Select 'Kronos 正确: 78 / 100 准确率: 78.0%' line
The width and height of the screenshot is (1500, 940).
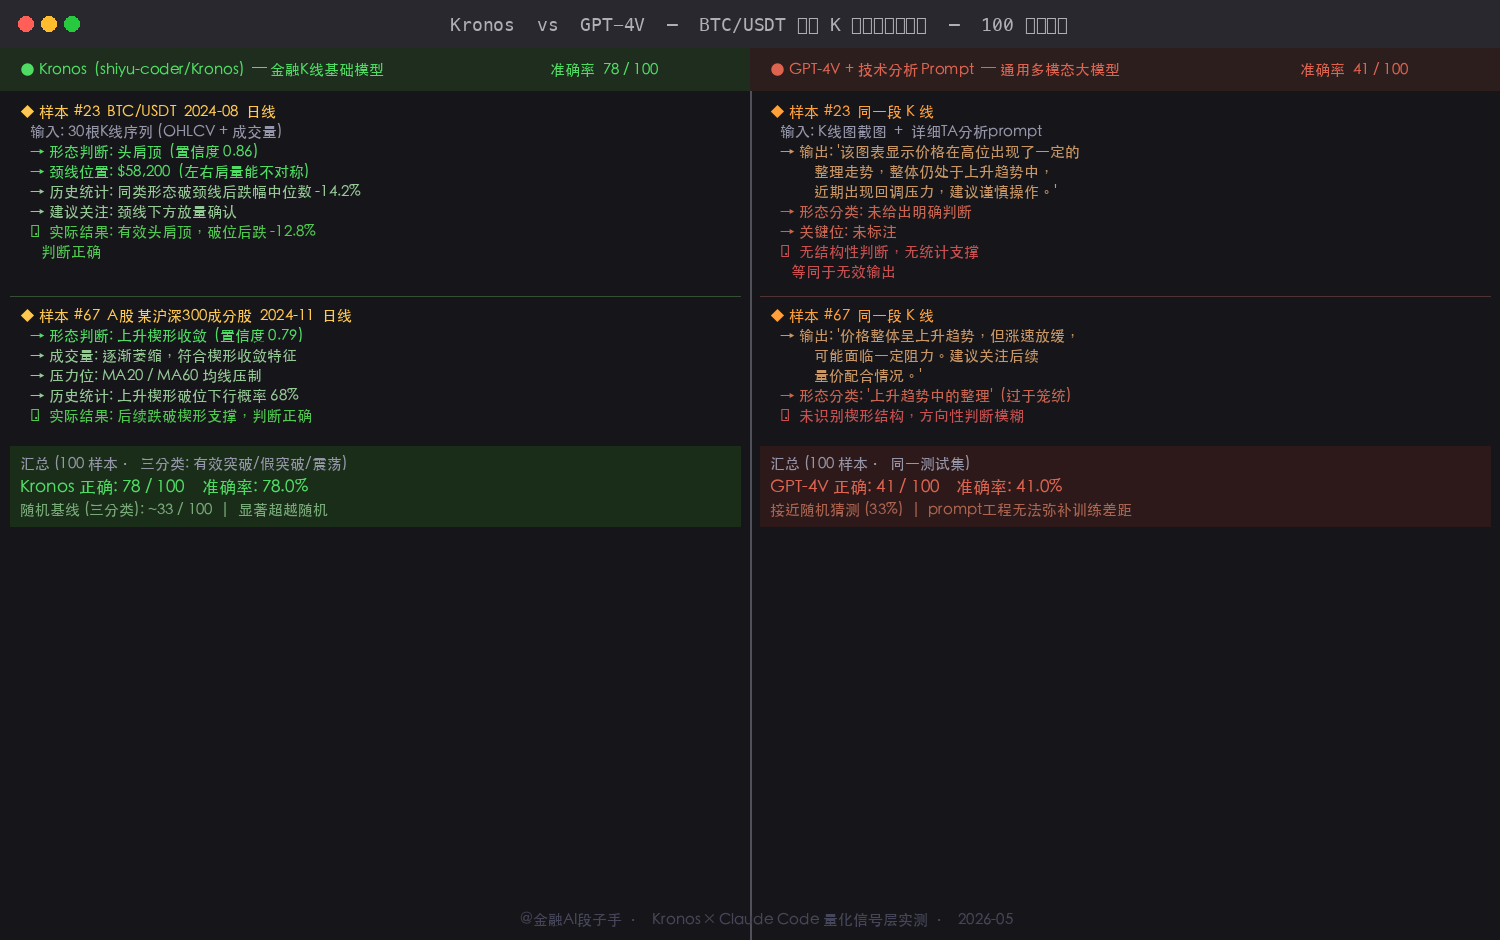(164, 486)
